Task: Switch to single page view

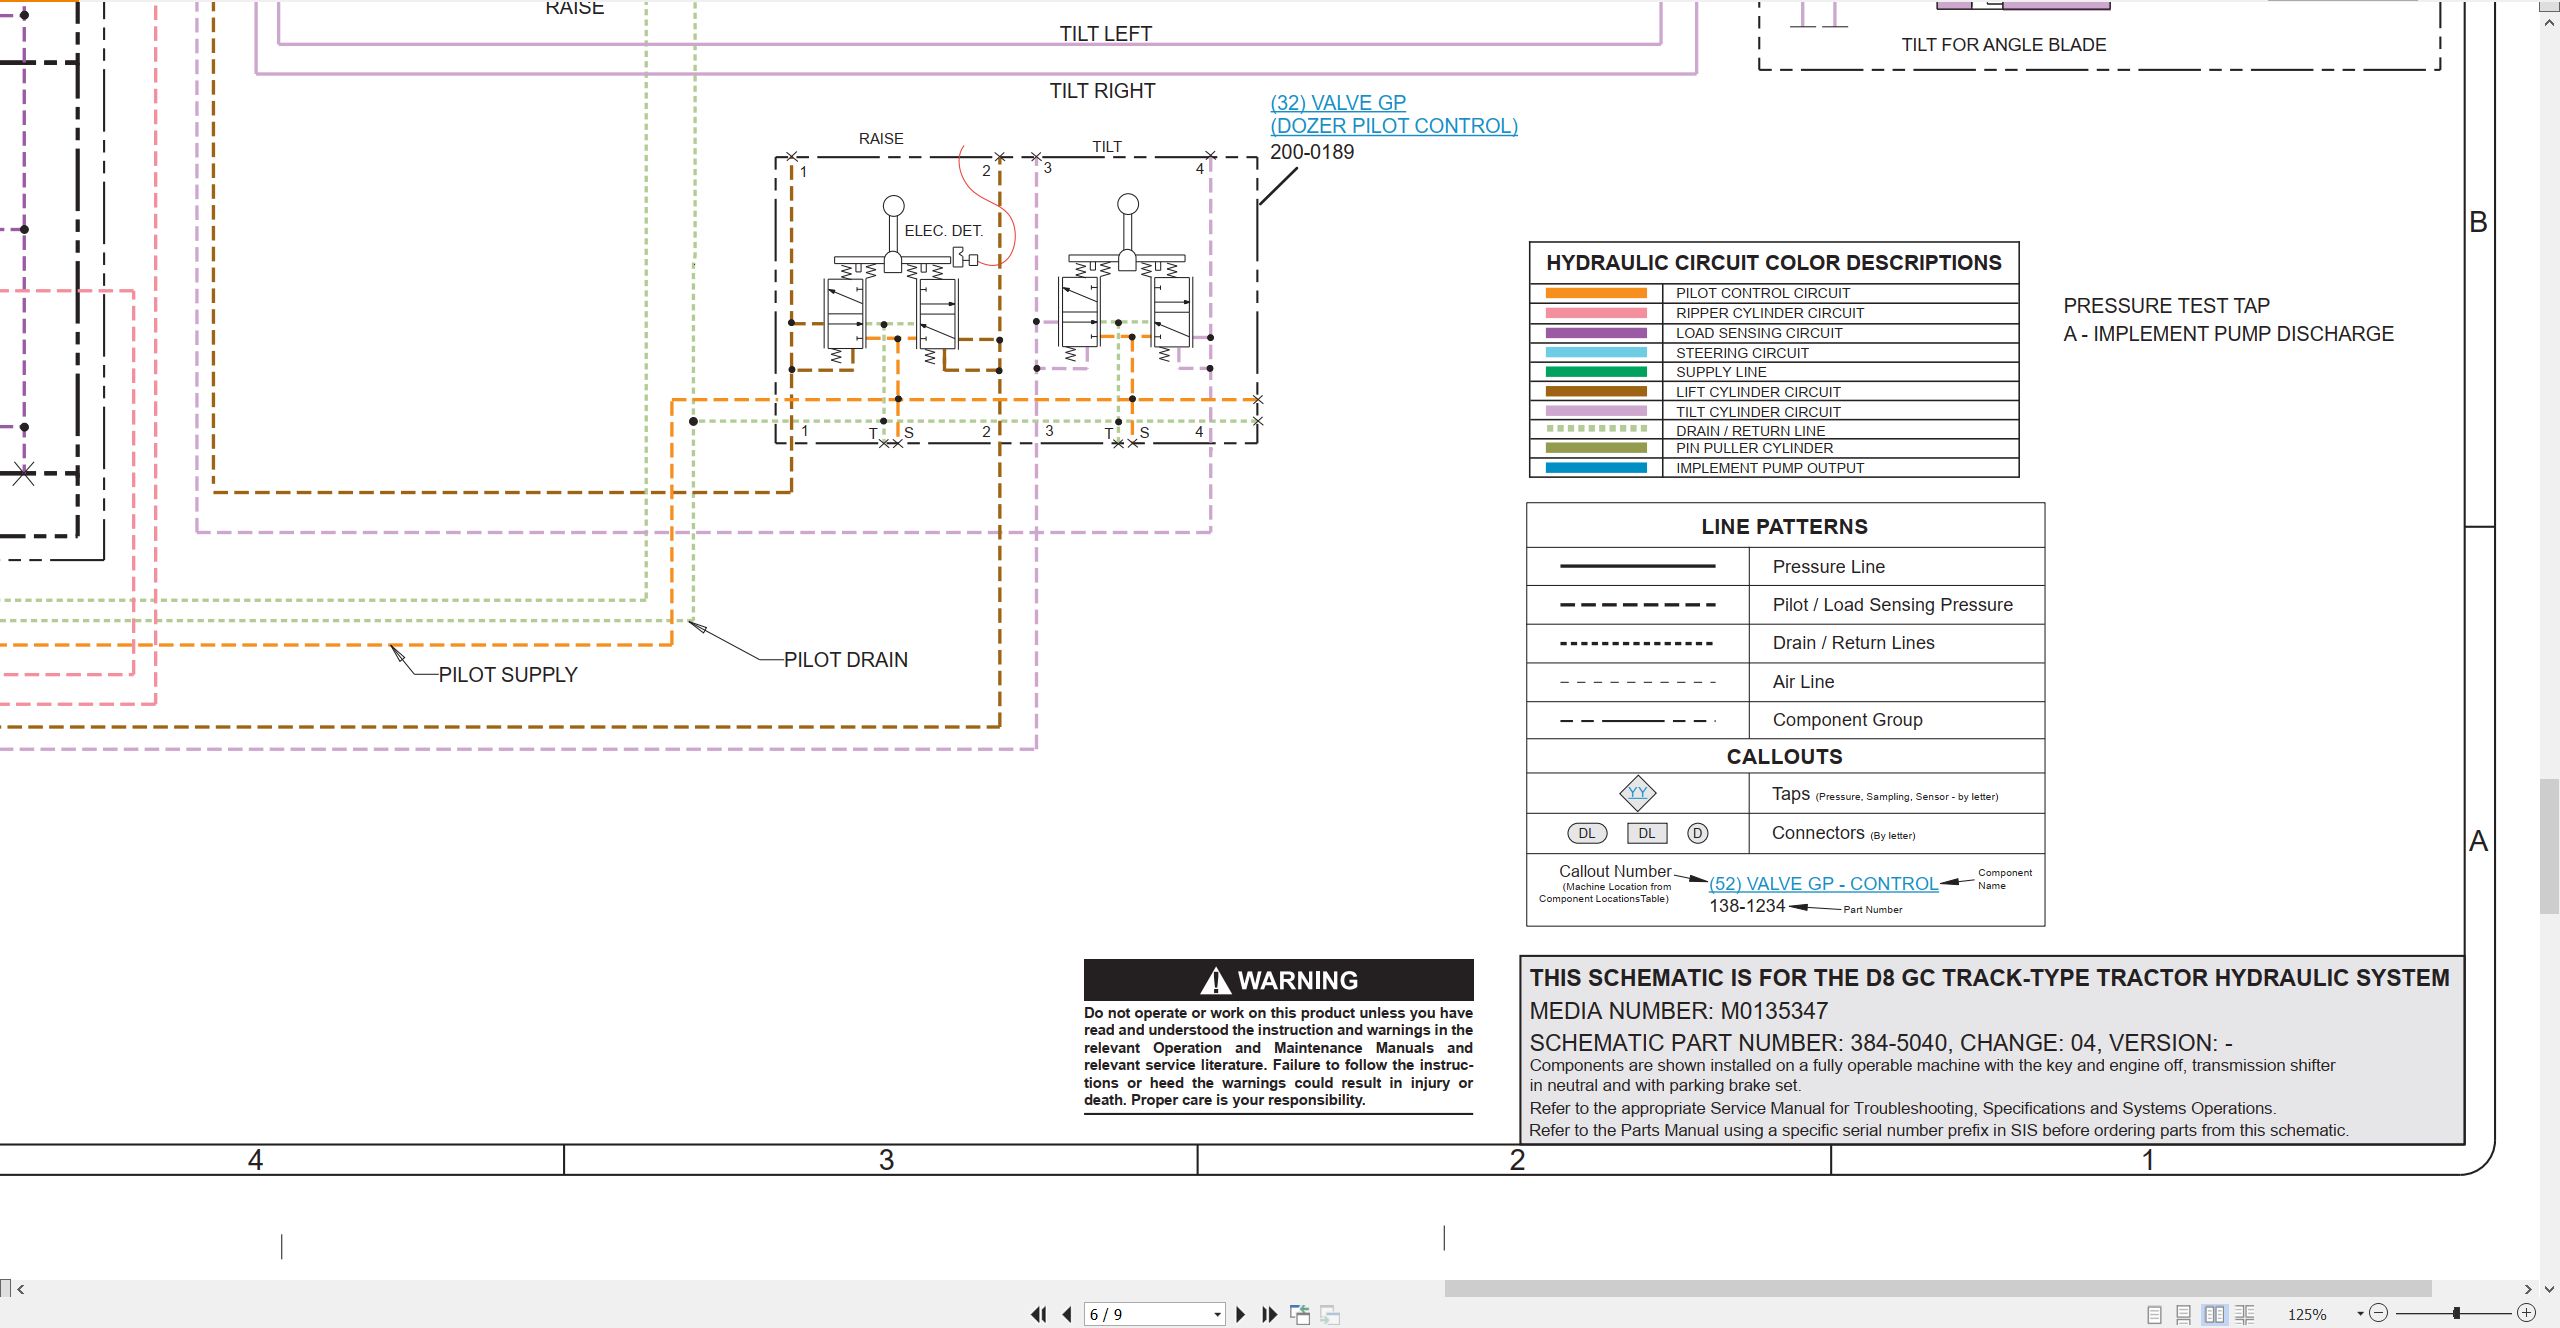Action: [2155, 1314]
